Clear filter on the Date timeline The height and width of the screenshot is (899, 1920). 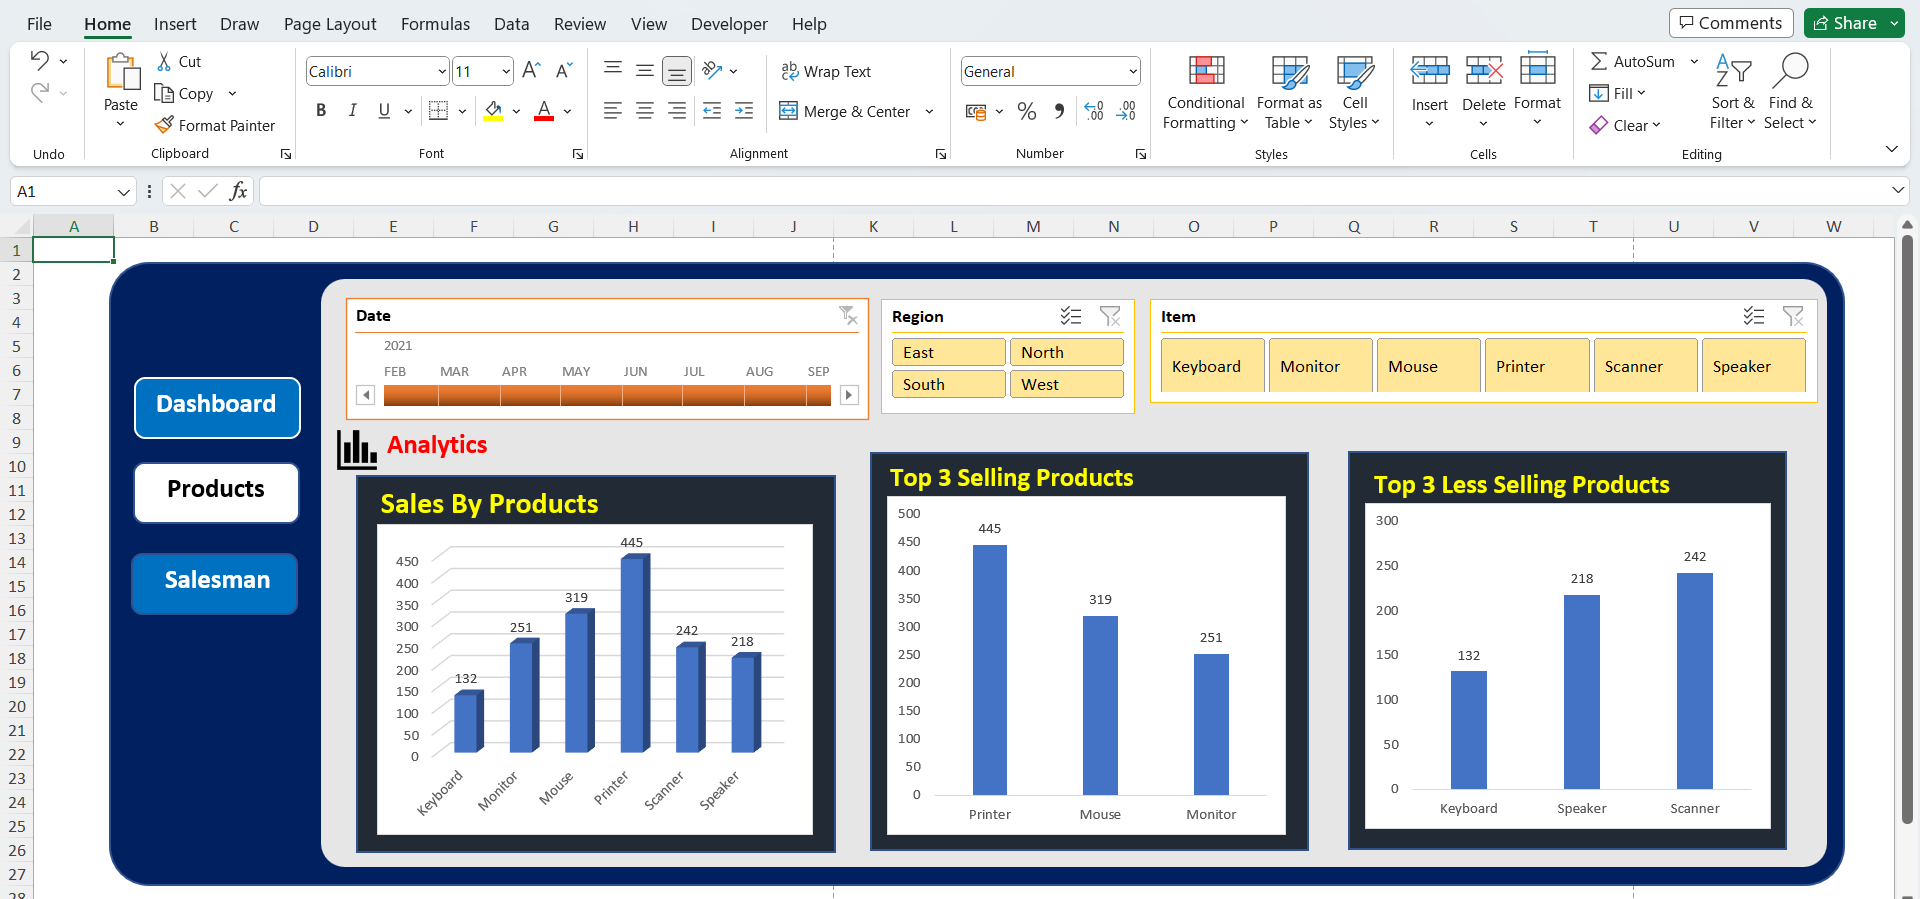pos(848,316)
